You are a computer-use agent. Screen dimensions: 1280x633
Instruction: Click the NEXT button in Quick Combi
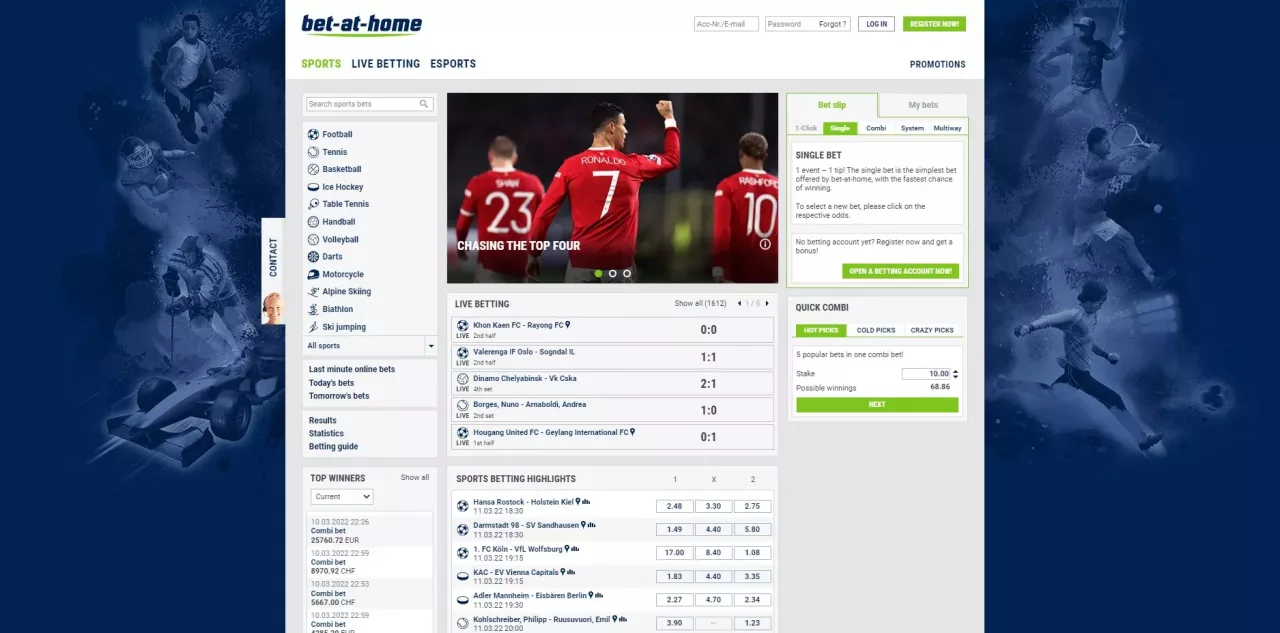[877, 405]
